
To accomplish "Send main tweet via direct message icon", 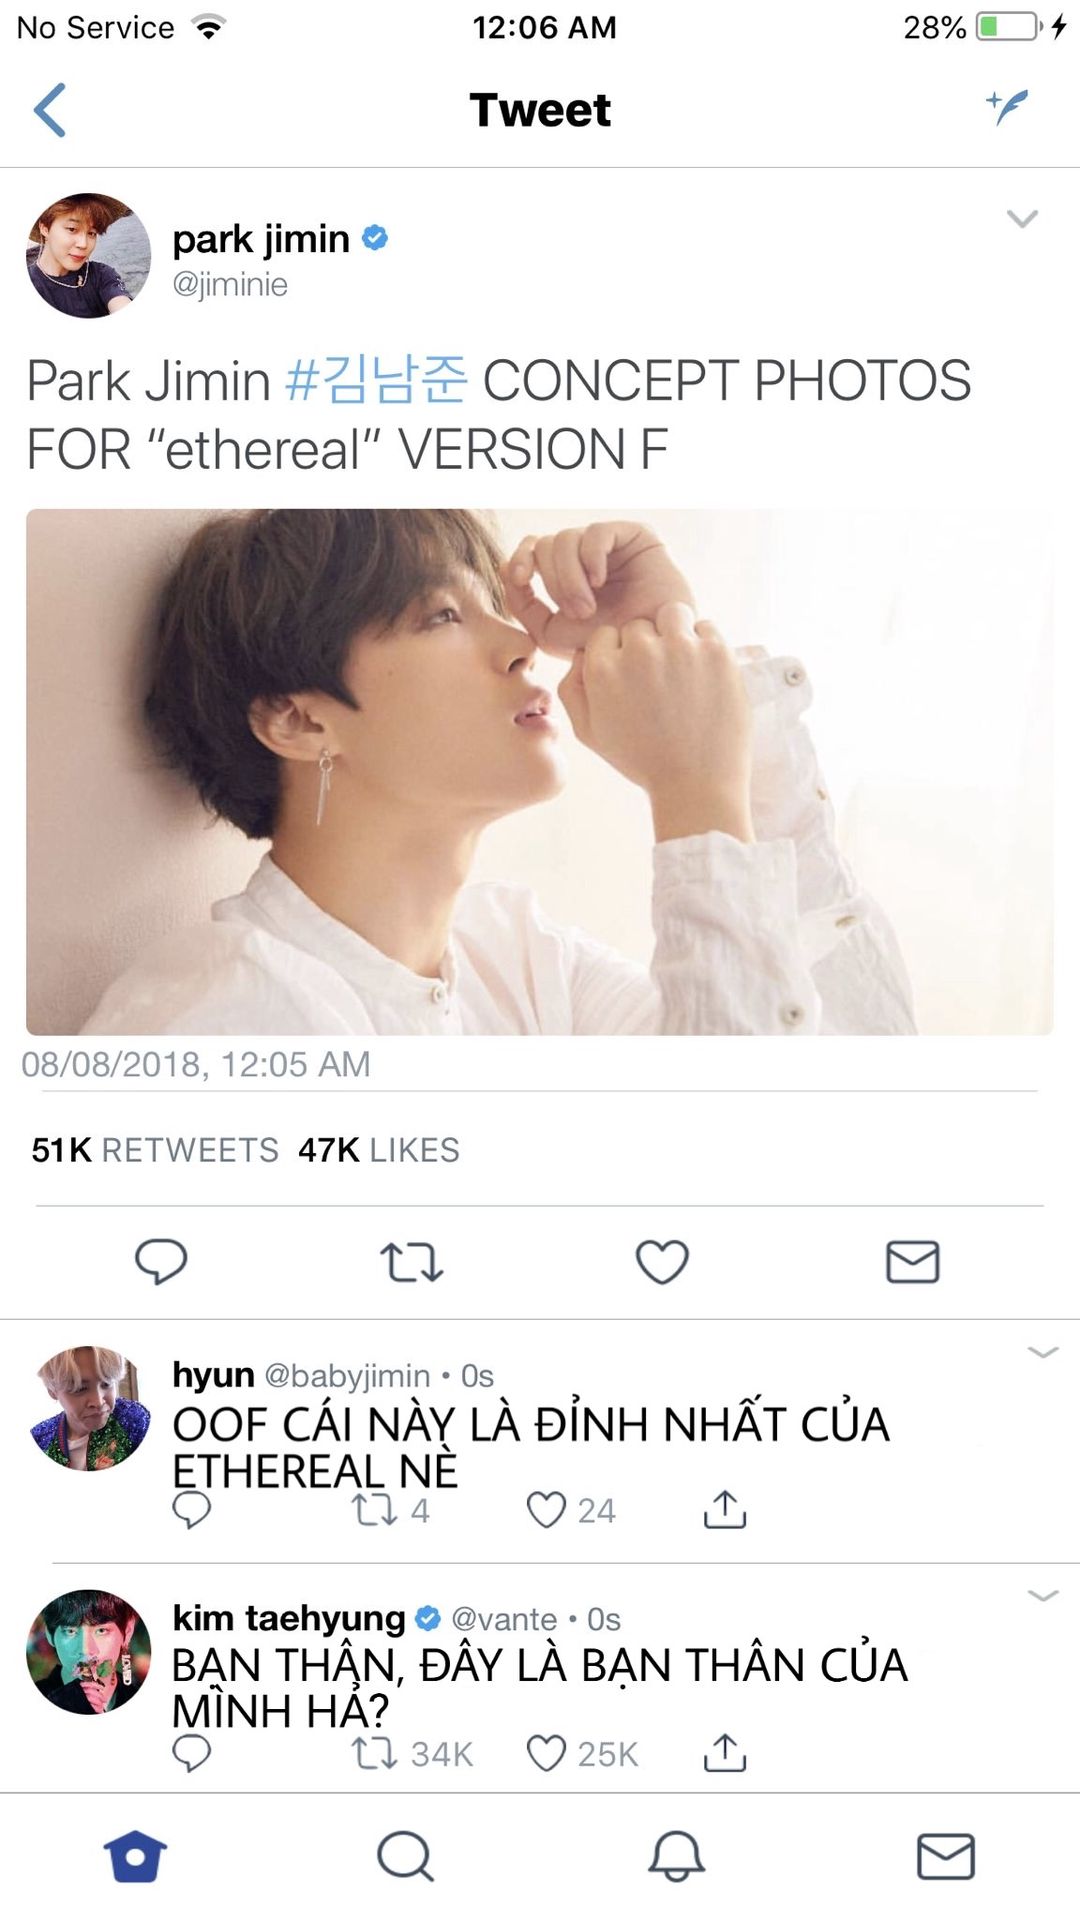I will tap(913, 1262).
